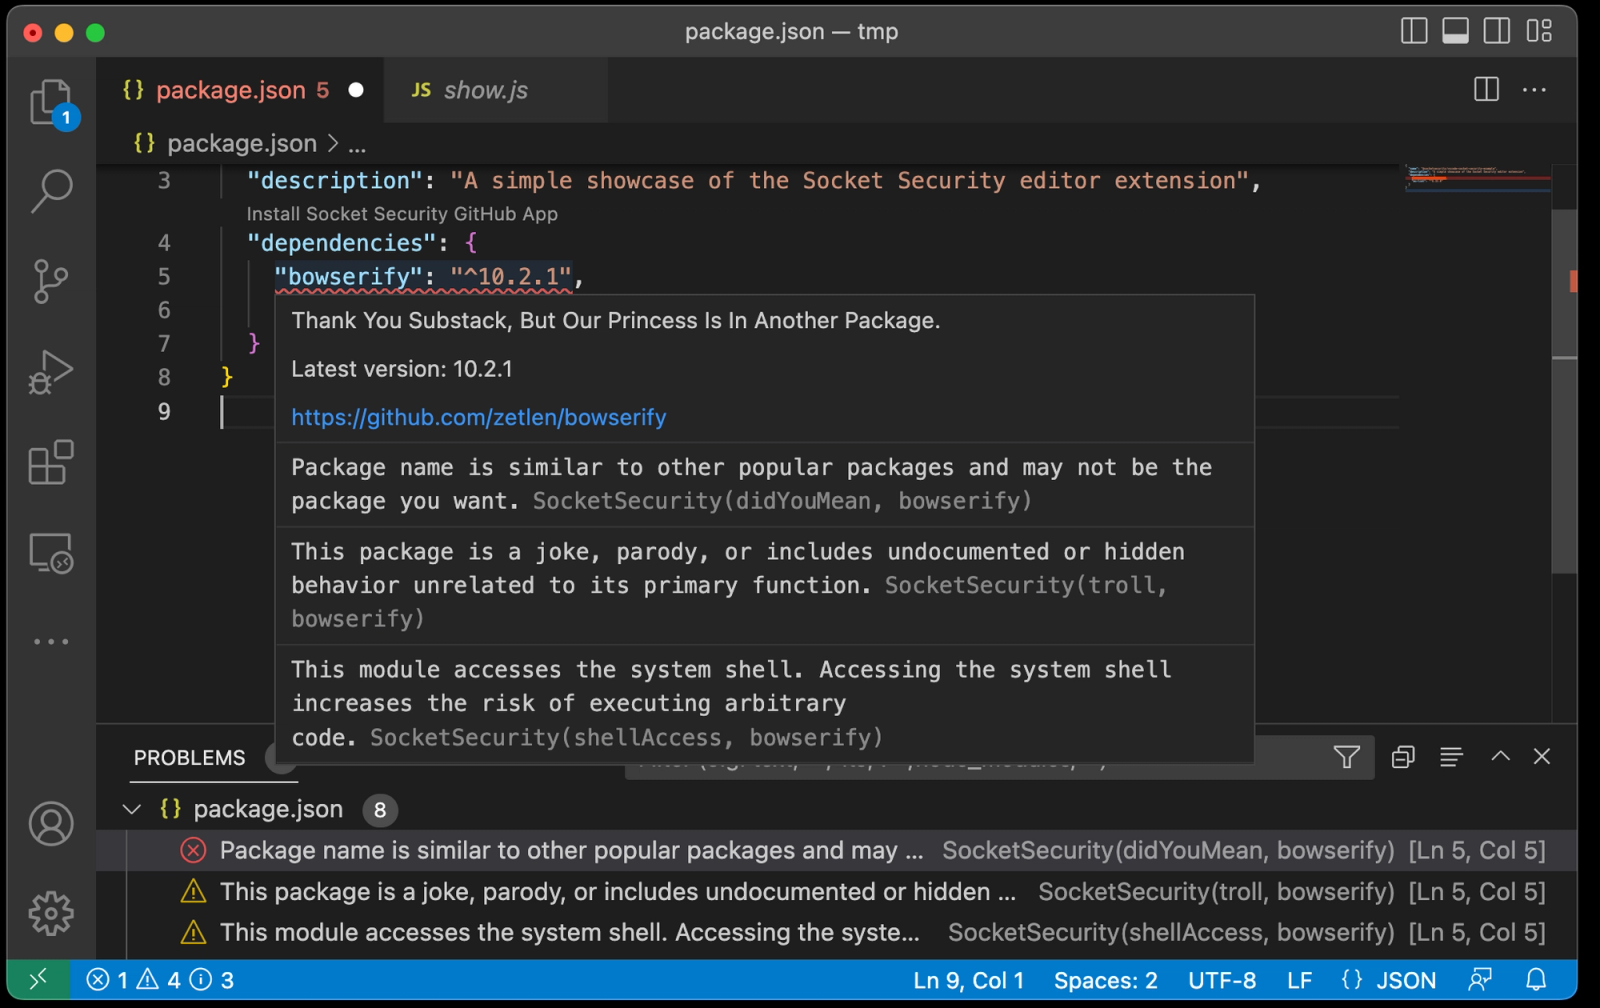
Task: Open the Manage settings gear
Action: [x=50, y=913]
